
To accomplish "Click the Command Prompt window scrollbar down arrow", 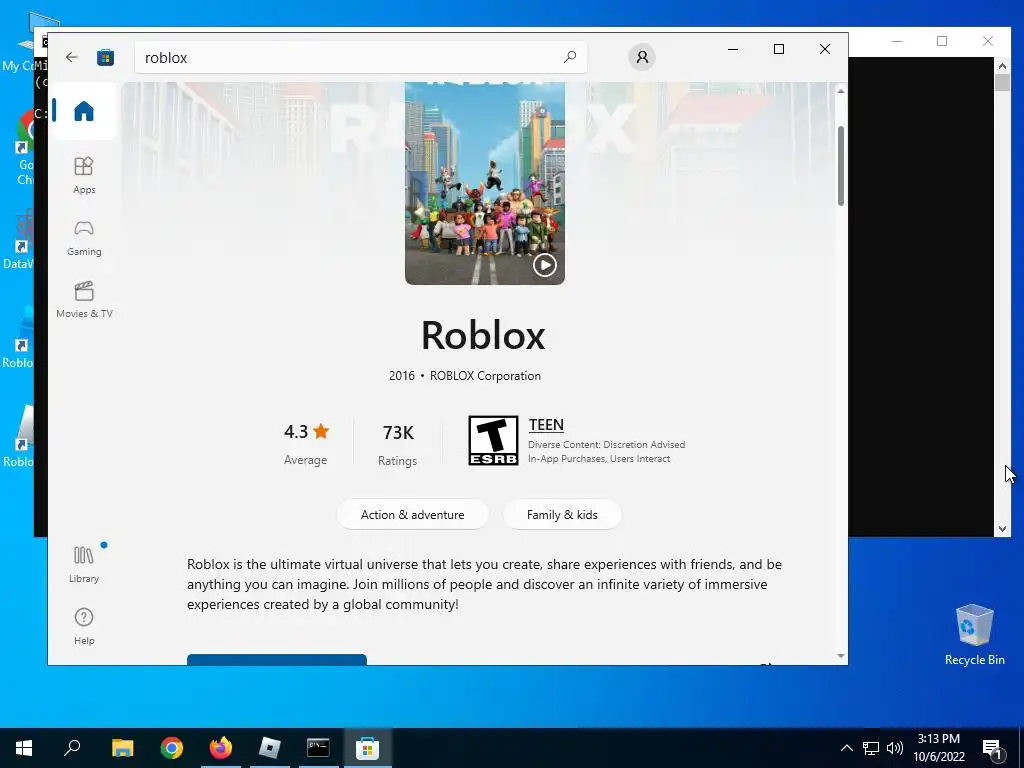I will (1002, 529).
